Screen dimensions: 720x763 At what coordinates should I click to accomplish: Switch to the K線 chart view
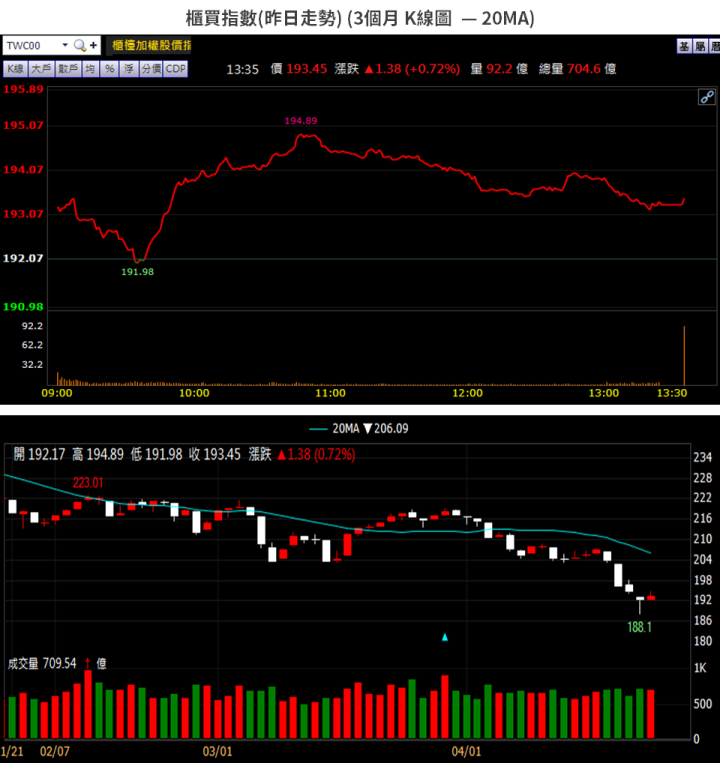tap(15, 69)
